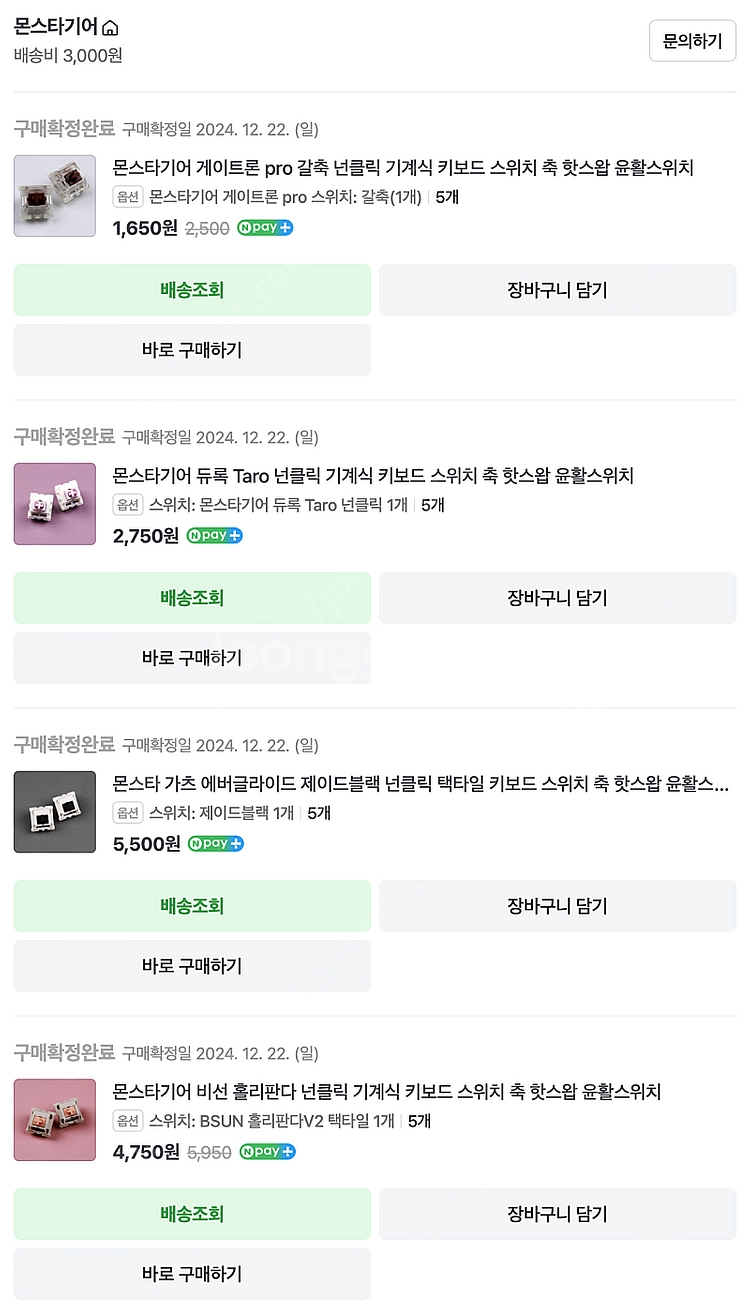Add the 듀록 Taro switch to cart

[557, 598]
